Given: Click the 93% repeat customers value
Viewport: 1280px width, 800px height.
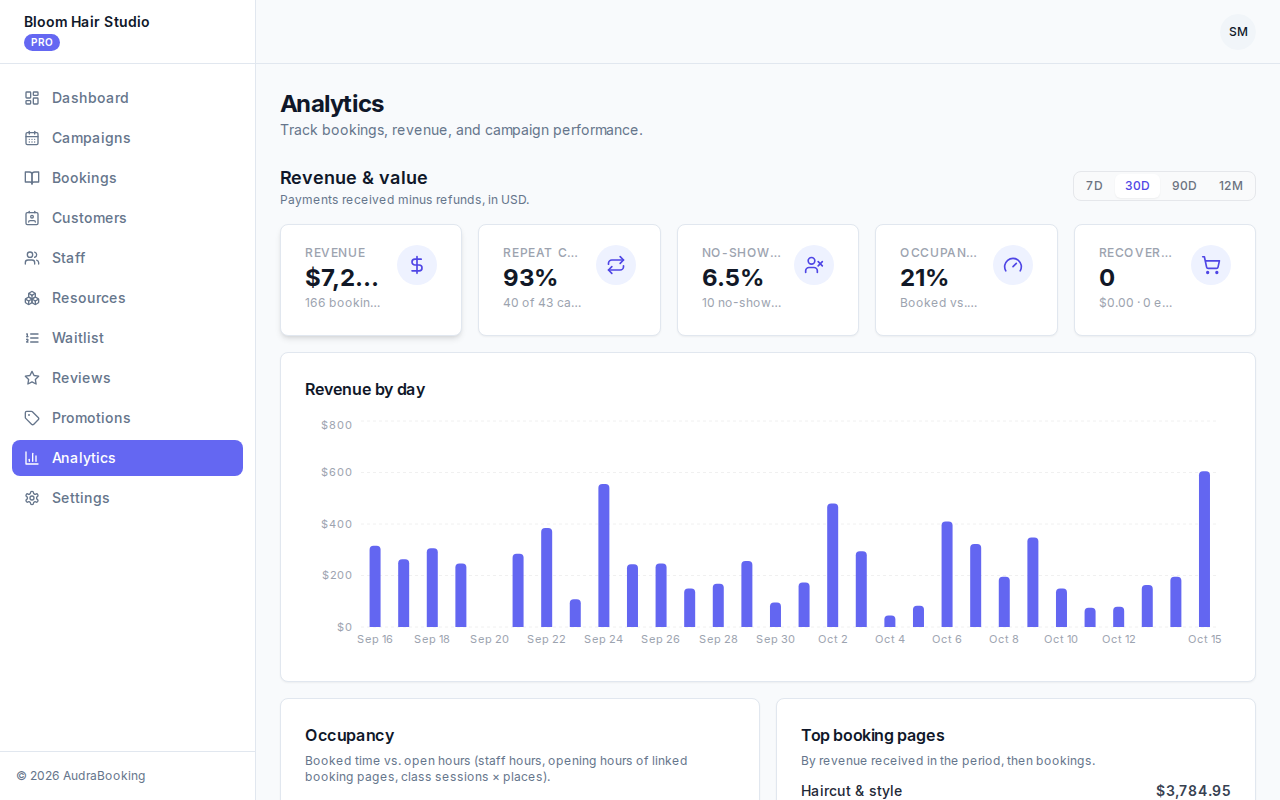Looking at the screenshot, I should tap(530, 277).
